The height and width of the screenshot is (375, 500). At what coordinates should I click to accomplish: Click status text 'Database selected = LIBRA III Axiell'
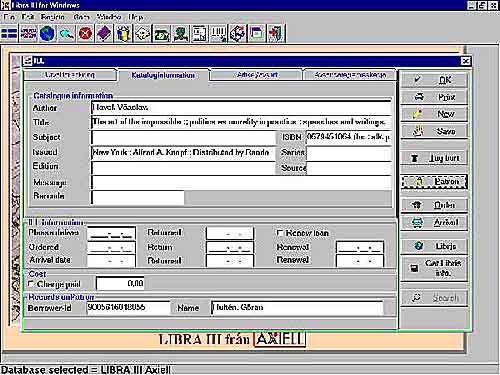click(86, 370)
